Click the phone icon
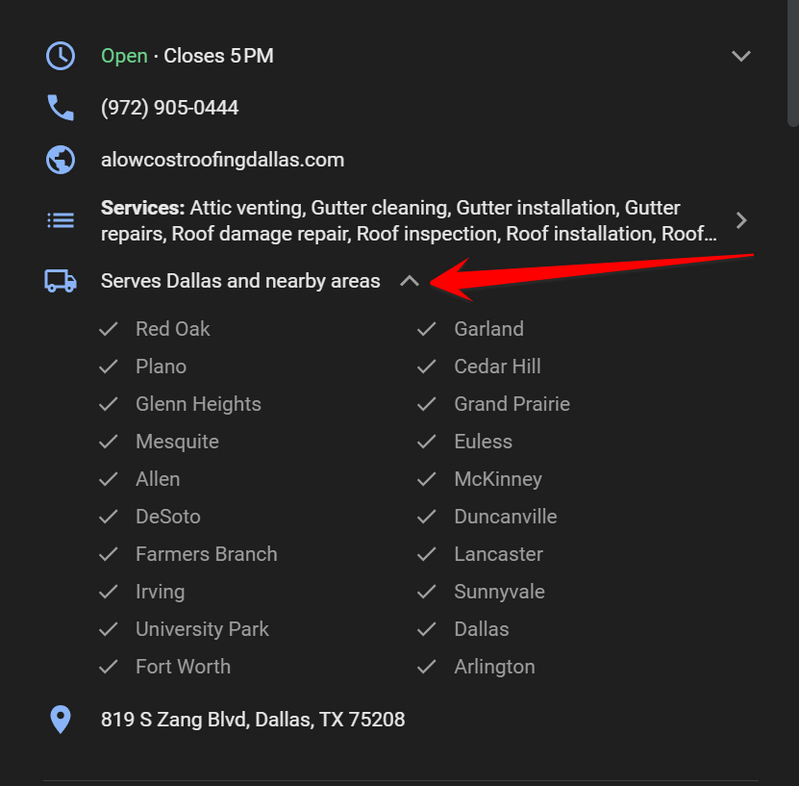The width and height of the screenshot is (799, 786). (x=61, y=108)
